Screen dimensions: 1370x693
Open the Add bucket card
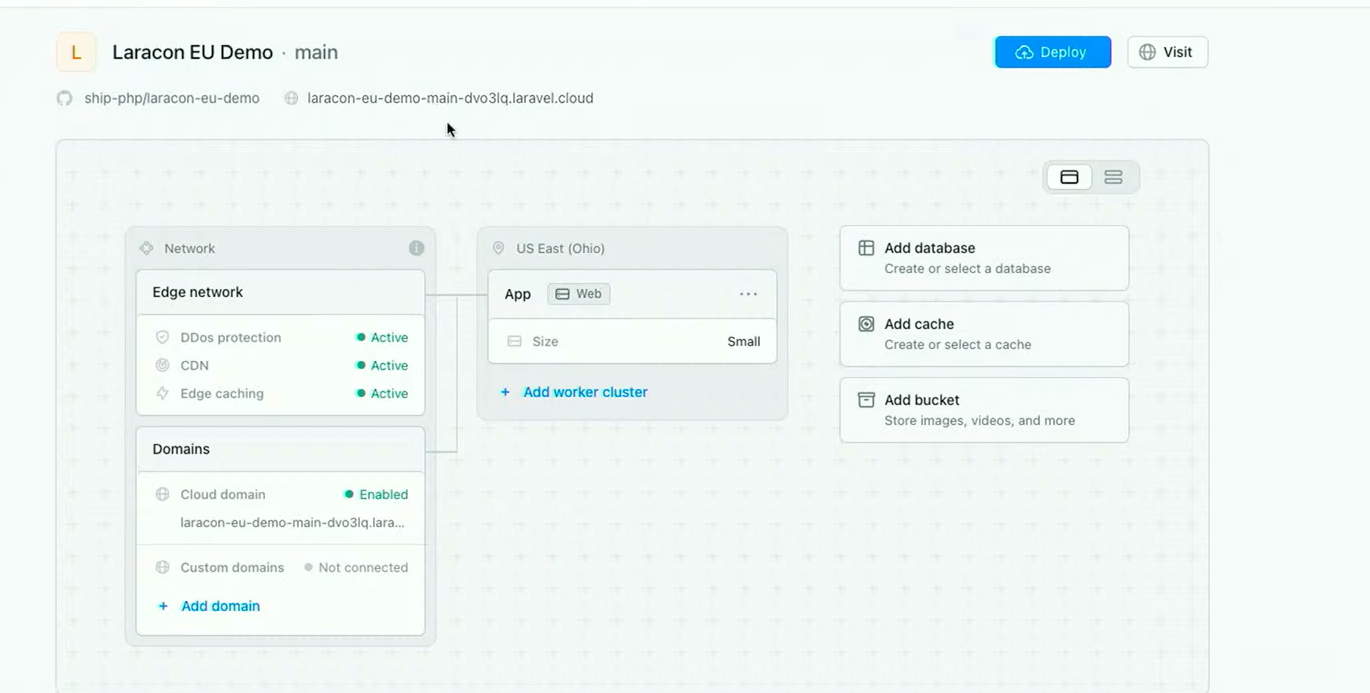[x=984, y=410]
